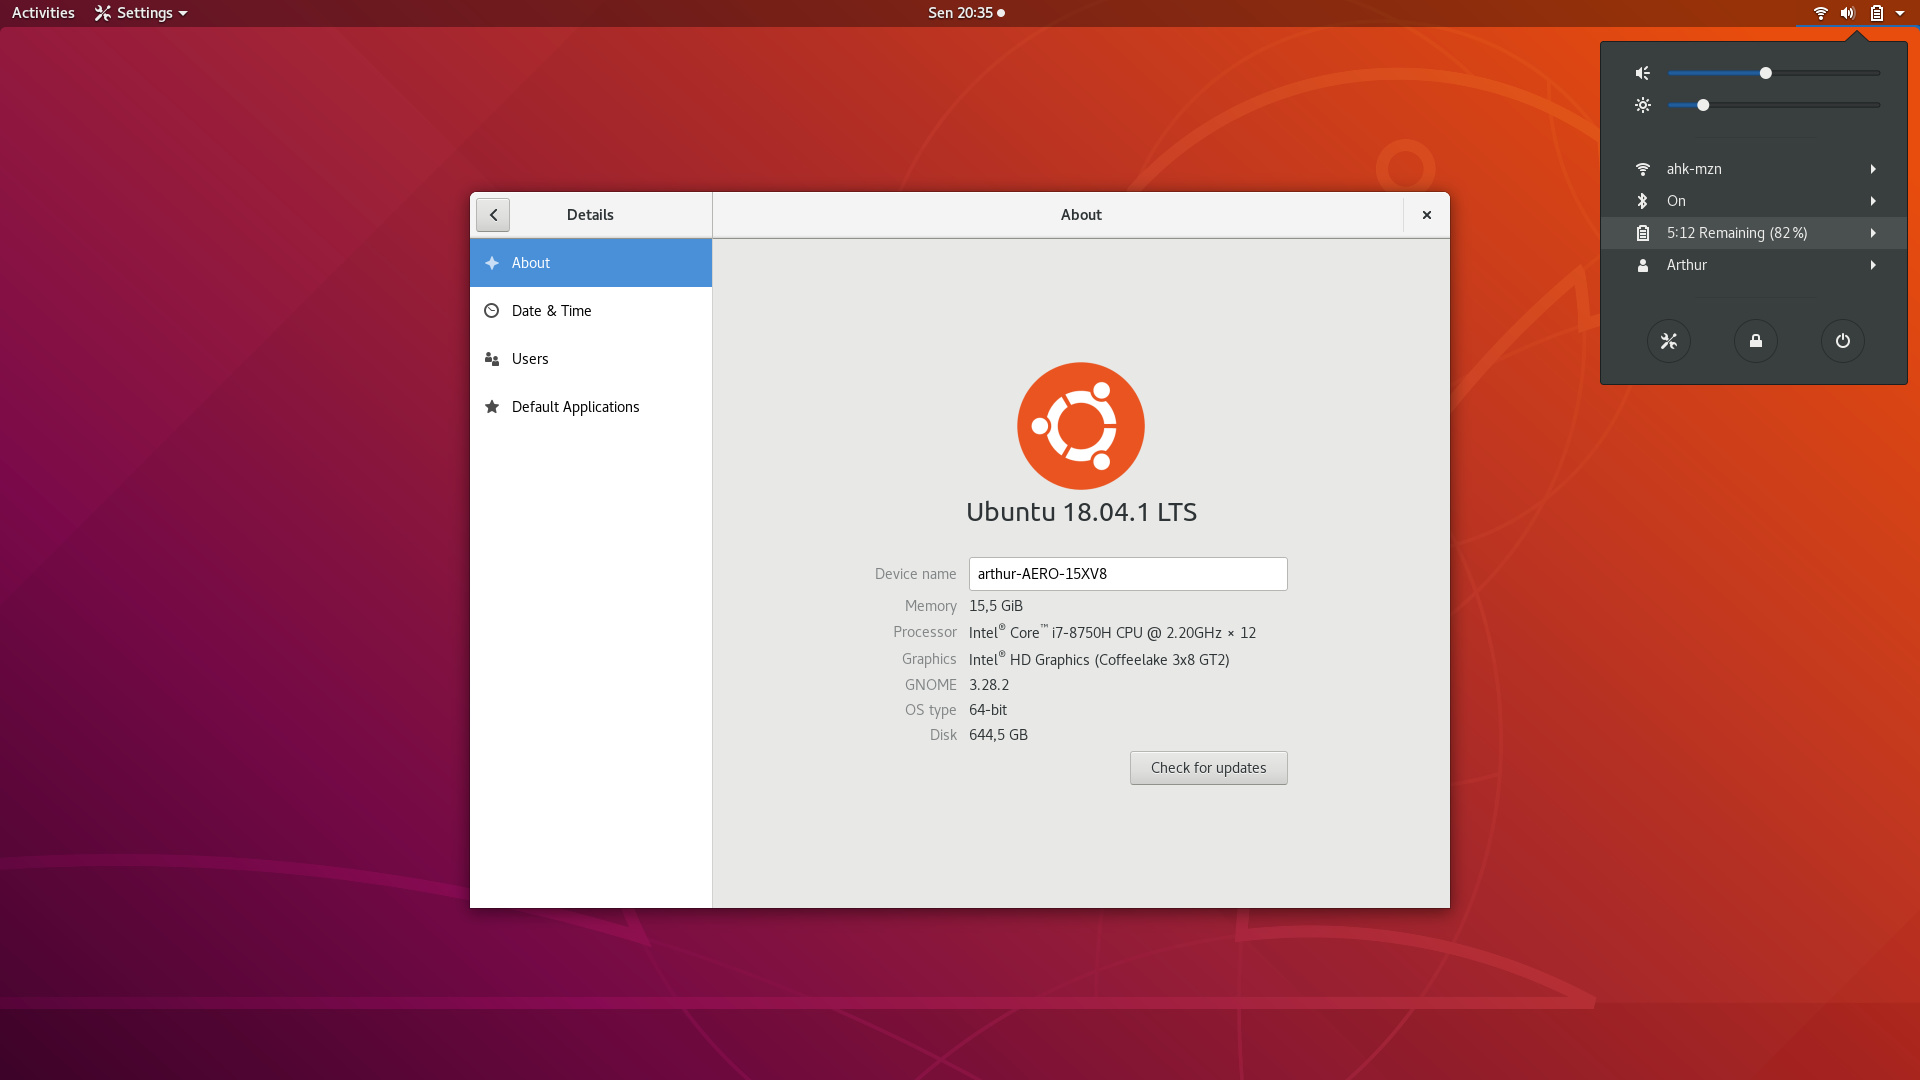1920x1080 pixels.
Task: Click the Settings wrench icon in top bar
Action: point(103,13)
